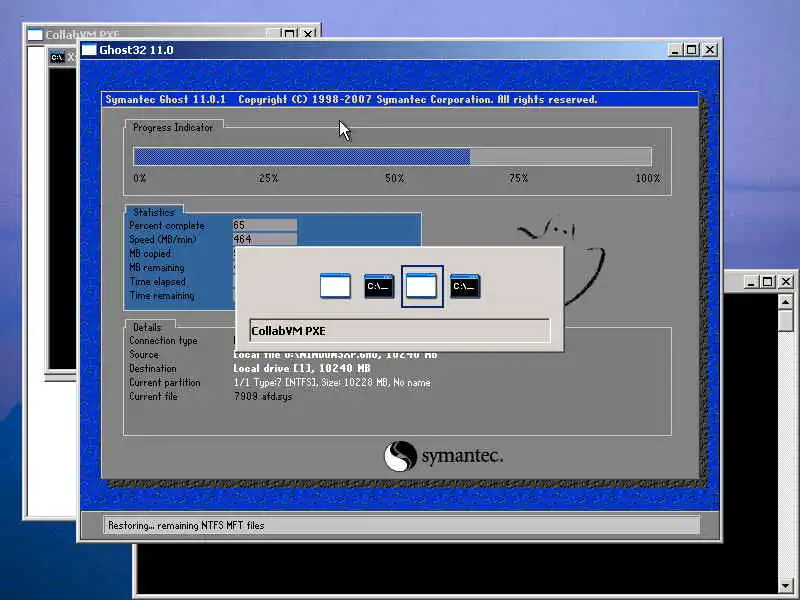
Task: Click the command prompt icon behind Ghost32 window
Action: [57, 57]
